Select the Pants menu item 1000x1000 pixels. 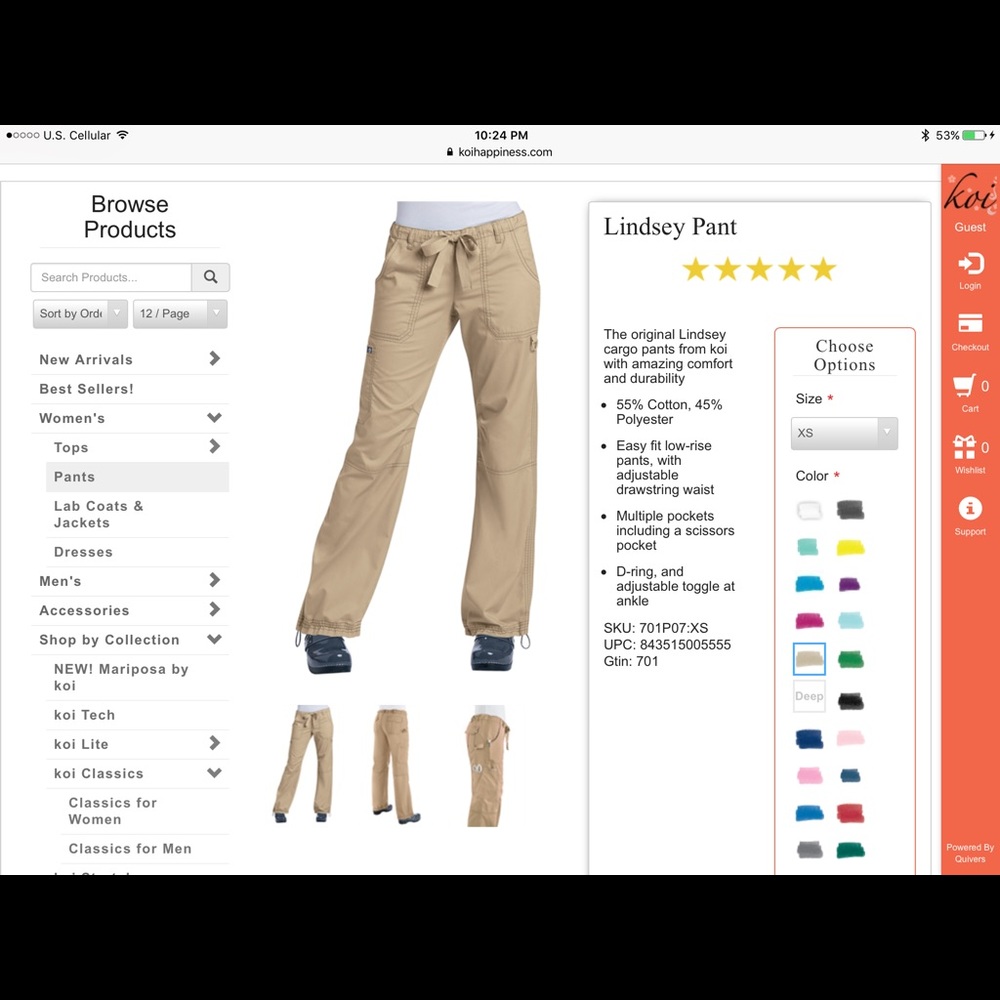(137, 477)
